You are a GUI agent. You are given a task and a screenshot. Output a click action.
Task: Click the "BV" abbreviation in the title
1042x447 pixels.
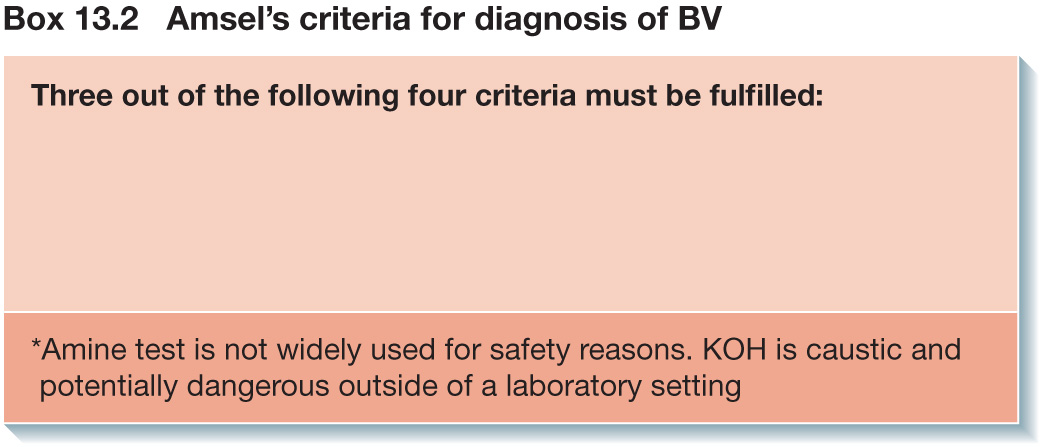point(699,21)
